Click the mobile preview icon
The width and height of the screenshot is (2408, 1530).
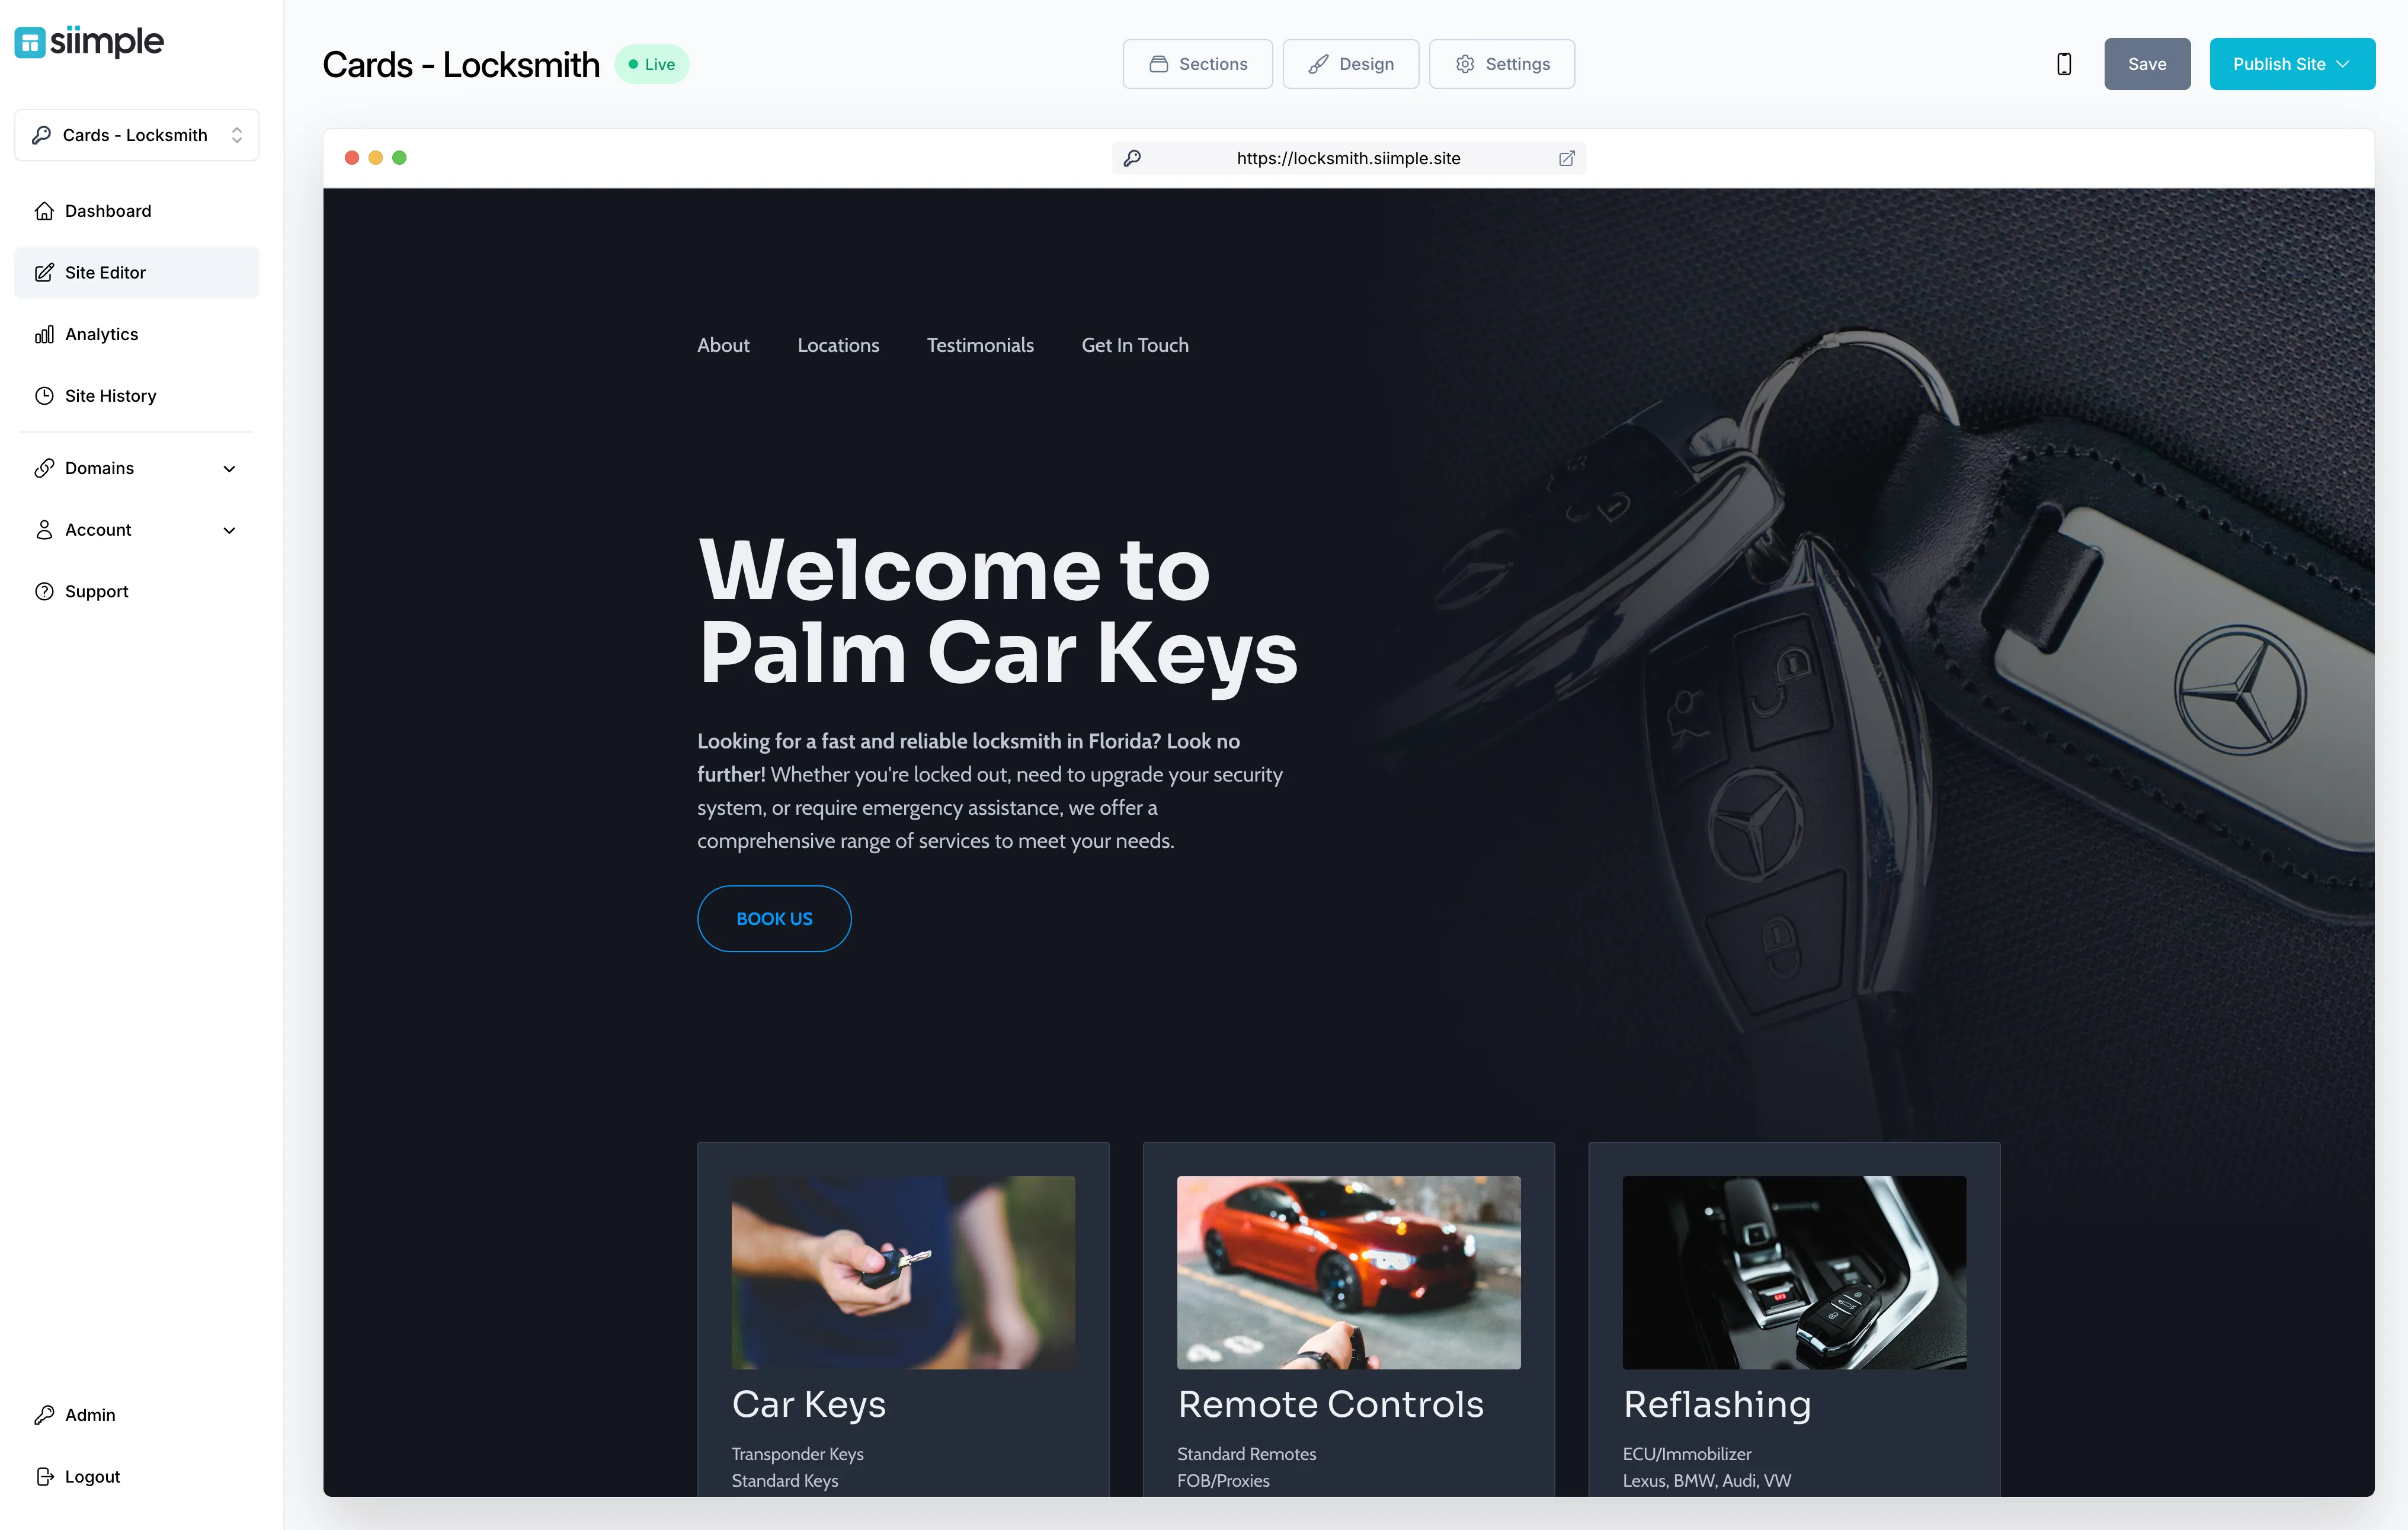click(2064, 63)
